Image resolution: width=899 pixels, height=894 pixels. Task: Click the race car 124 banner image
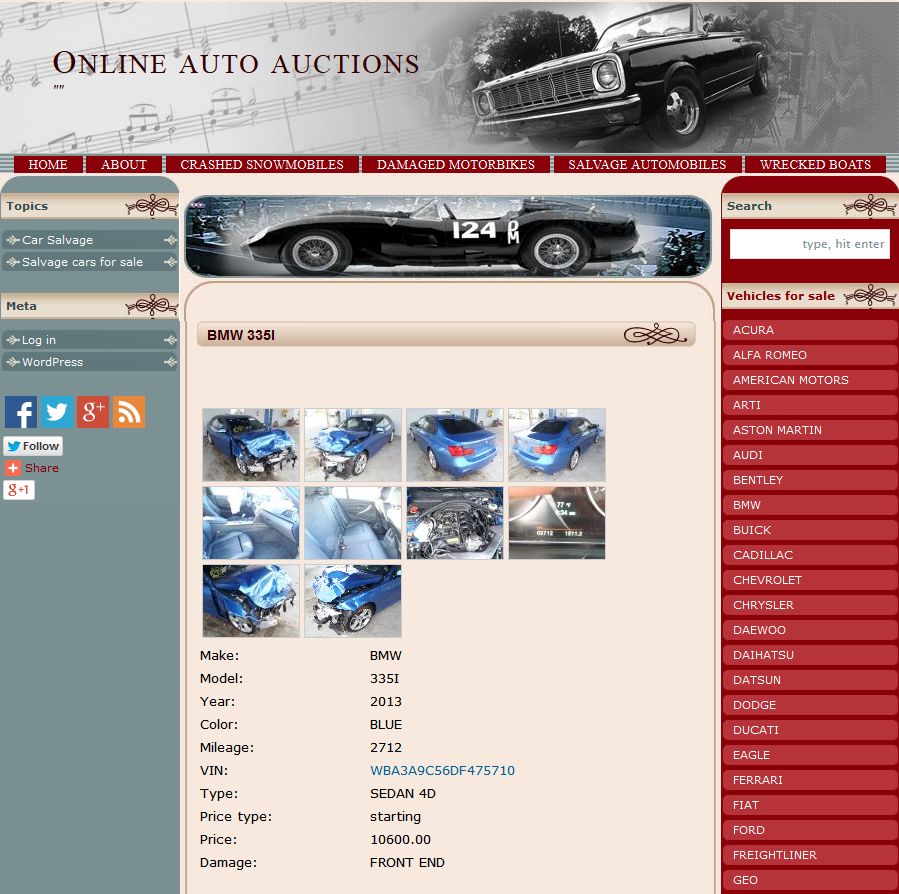coord(448,236)
